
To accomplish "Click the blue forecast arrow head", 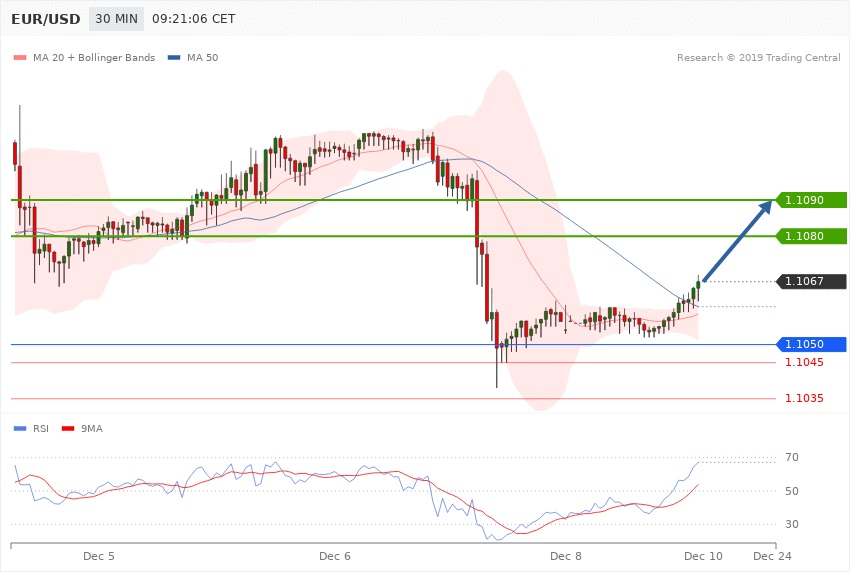I will coord(766,207).
